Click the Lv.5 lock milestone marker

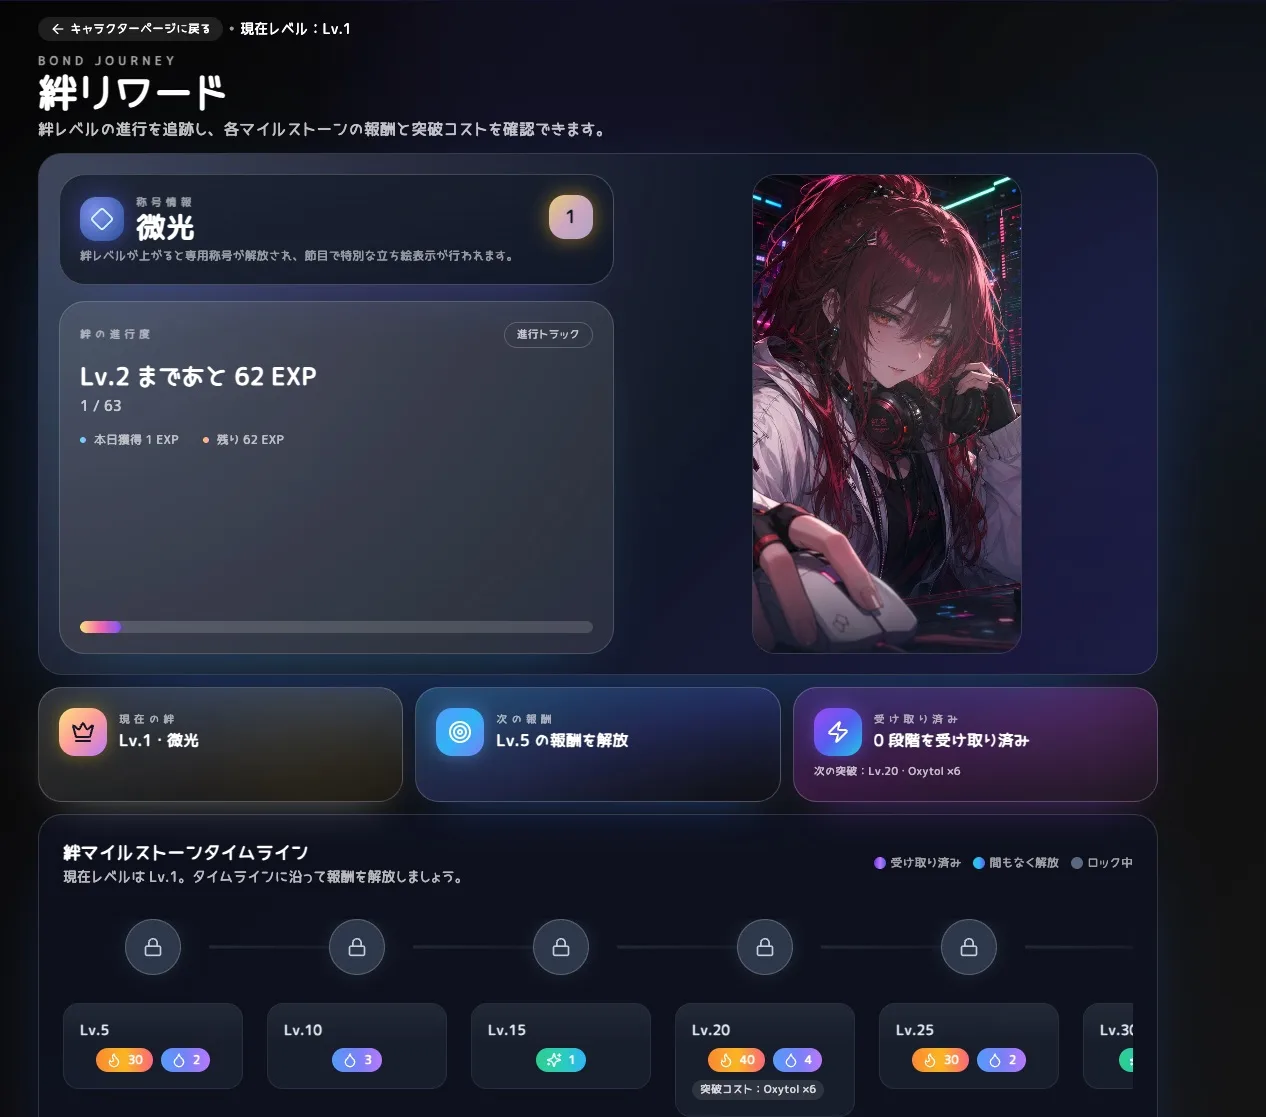153,947
